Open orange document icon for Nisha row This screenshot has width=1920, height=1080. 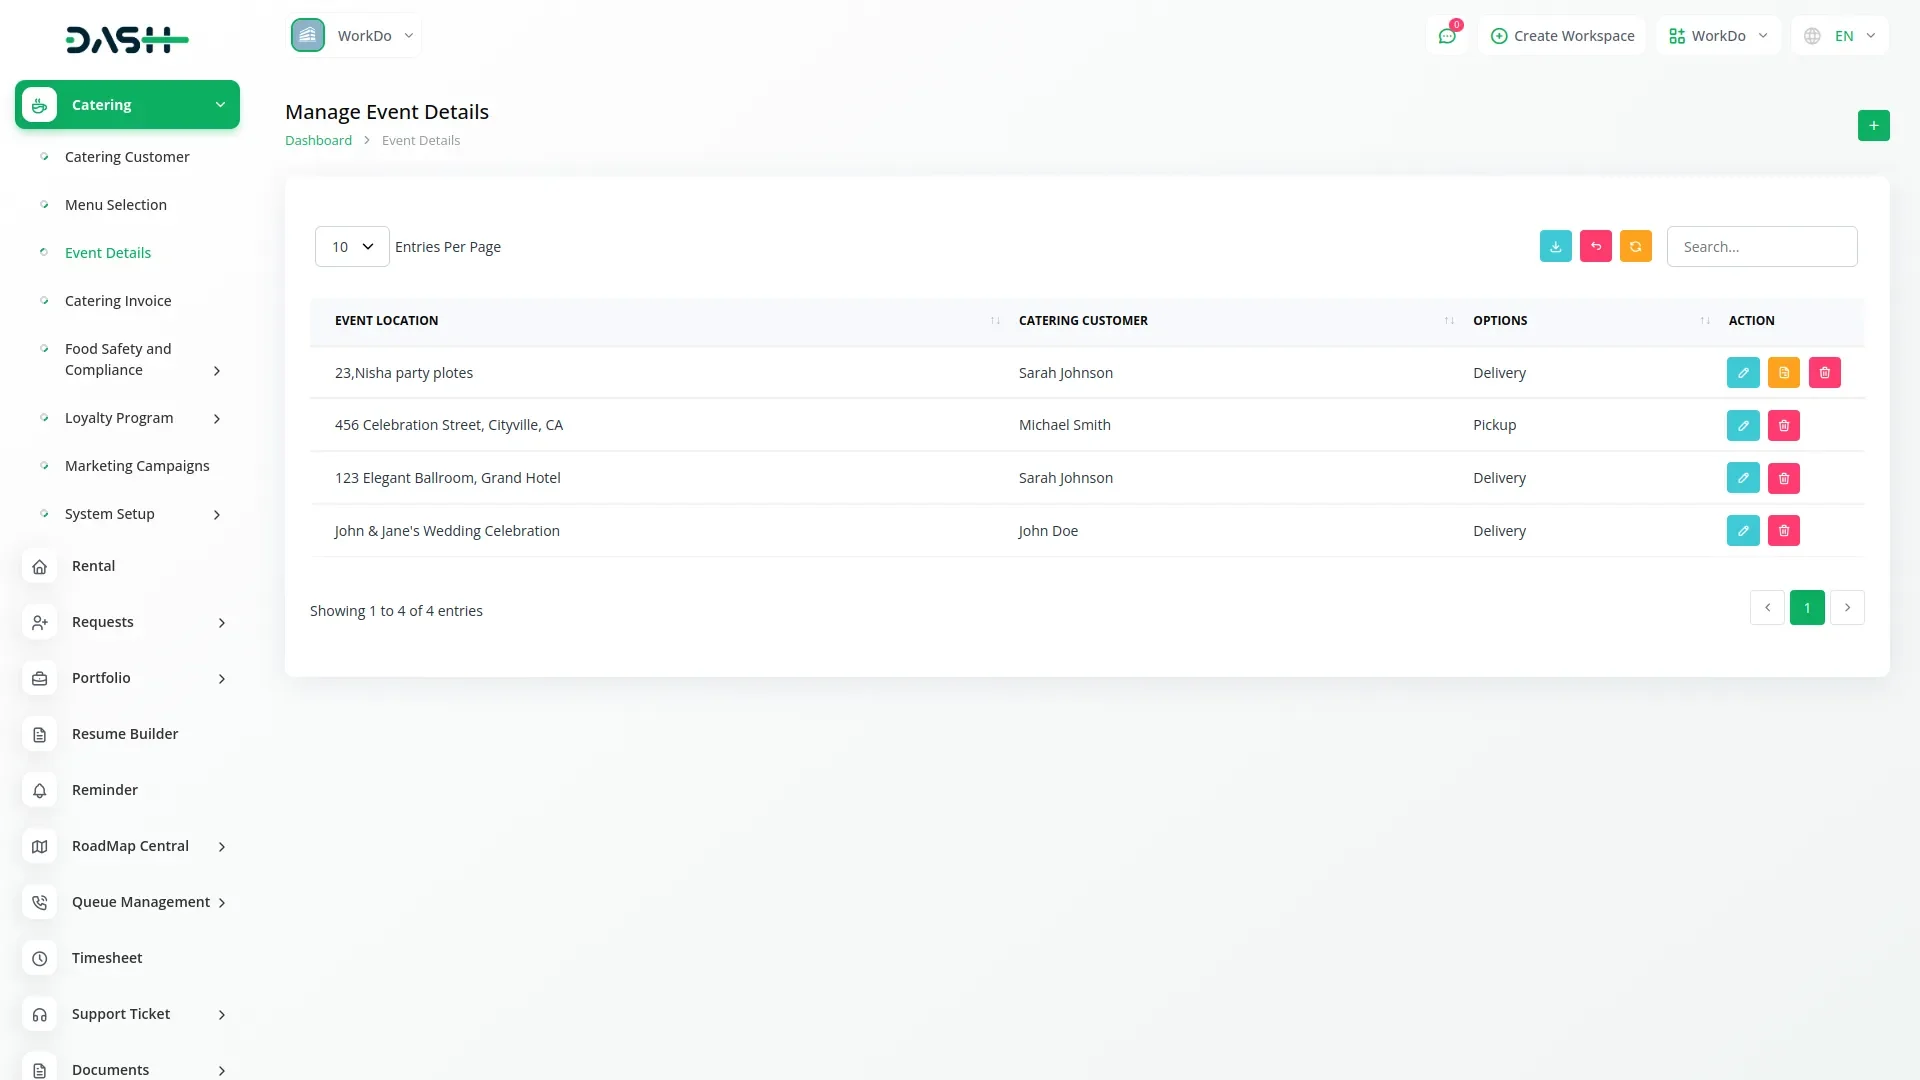[1783, 373]
